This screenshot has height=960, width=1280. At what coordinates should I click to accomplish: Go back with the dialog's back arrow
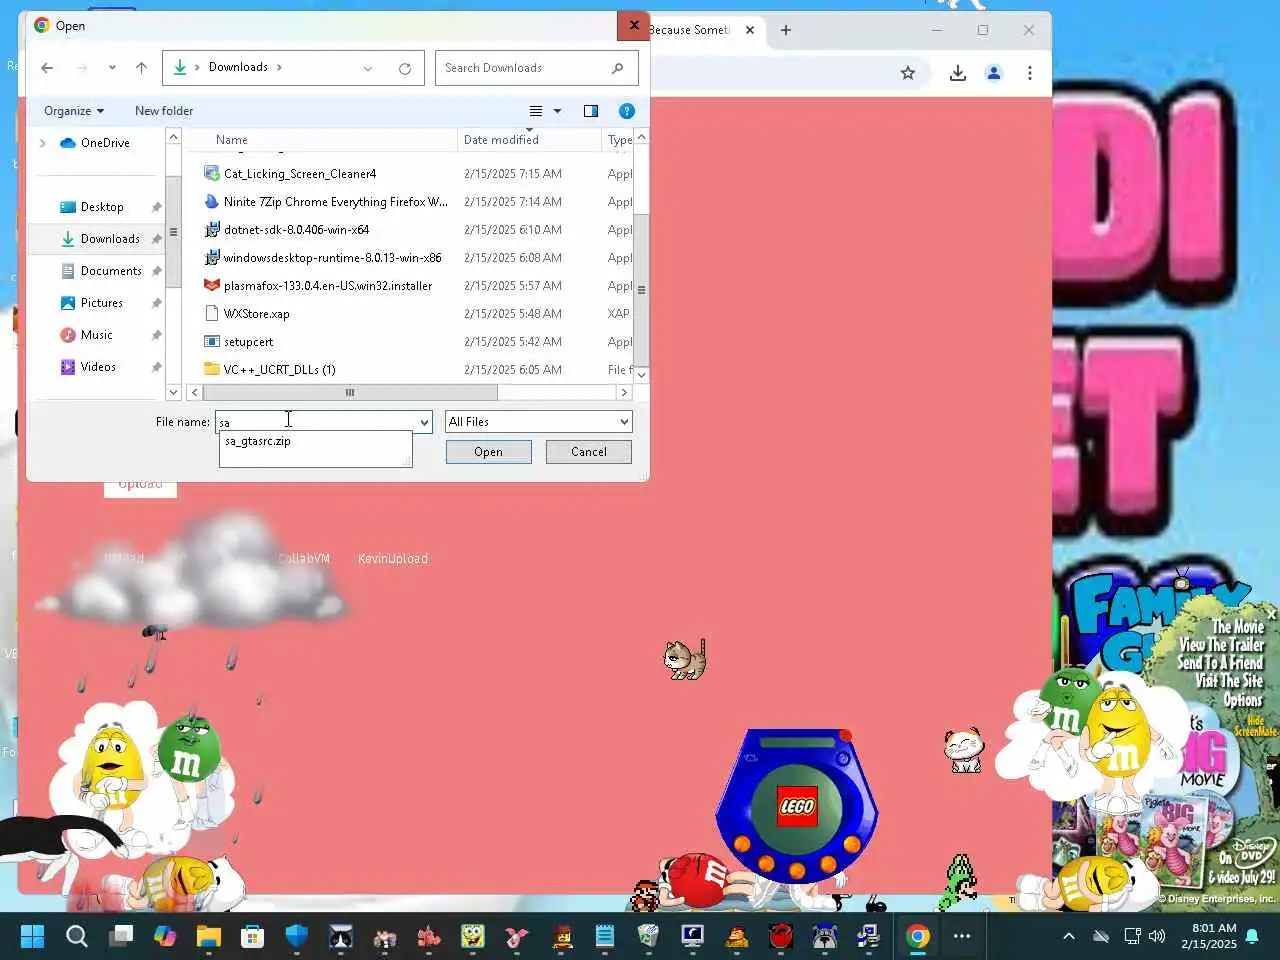pyautogui.click(x=47, y=68)
